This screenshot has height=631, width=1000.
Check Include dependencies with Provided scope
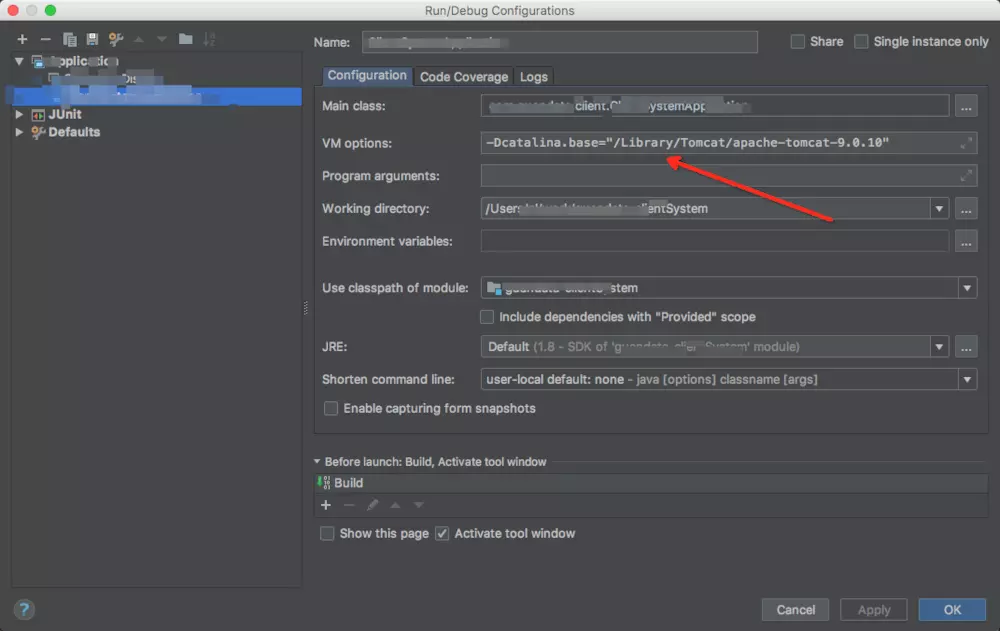click(x=487, y=317)
